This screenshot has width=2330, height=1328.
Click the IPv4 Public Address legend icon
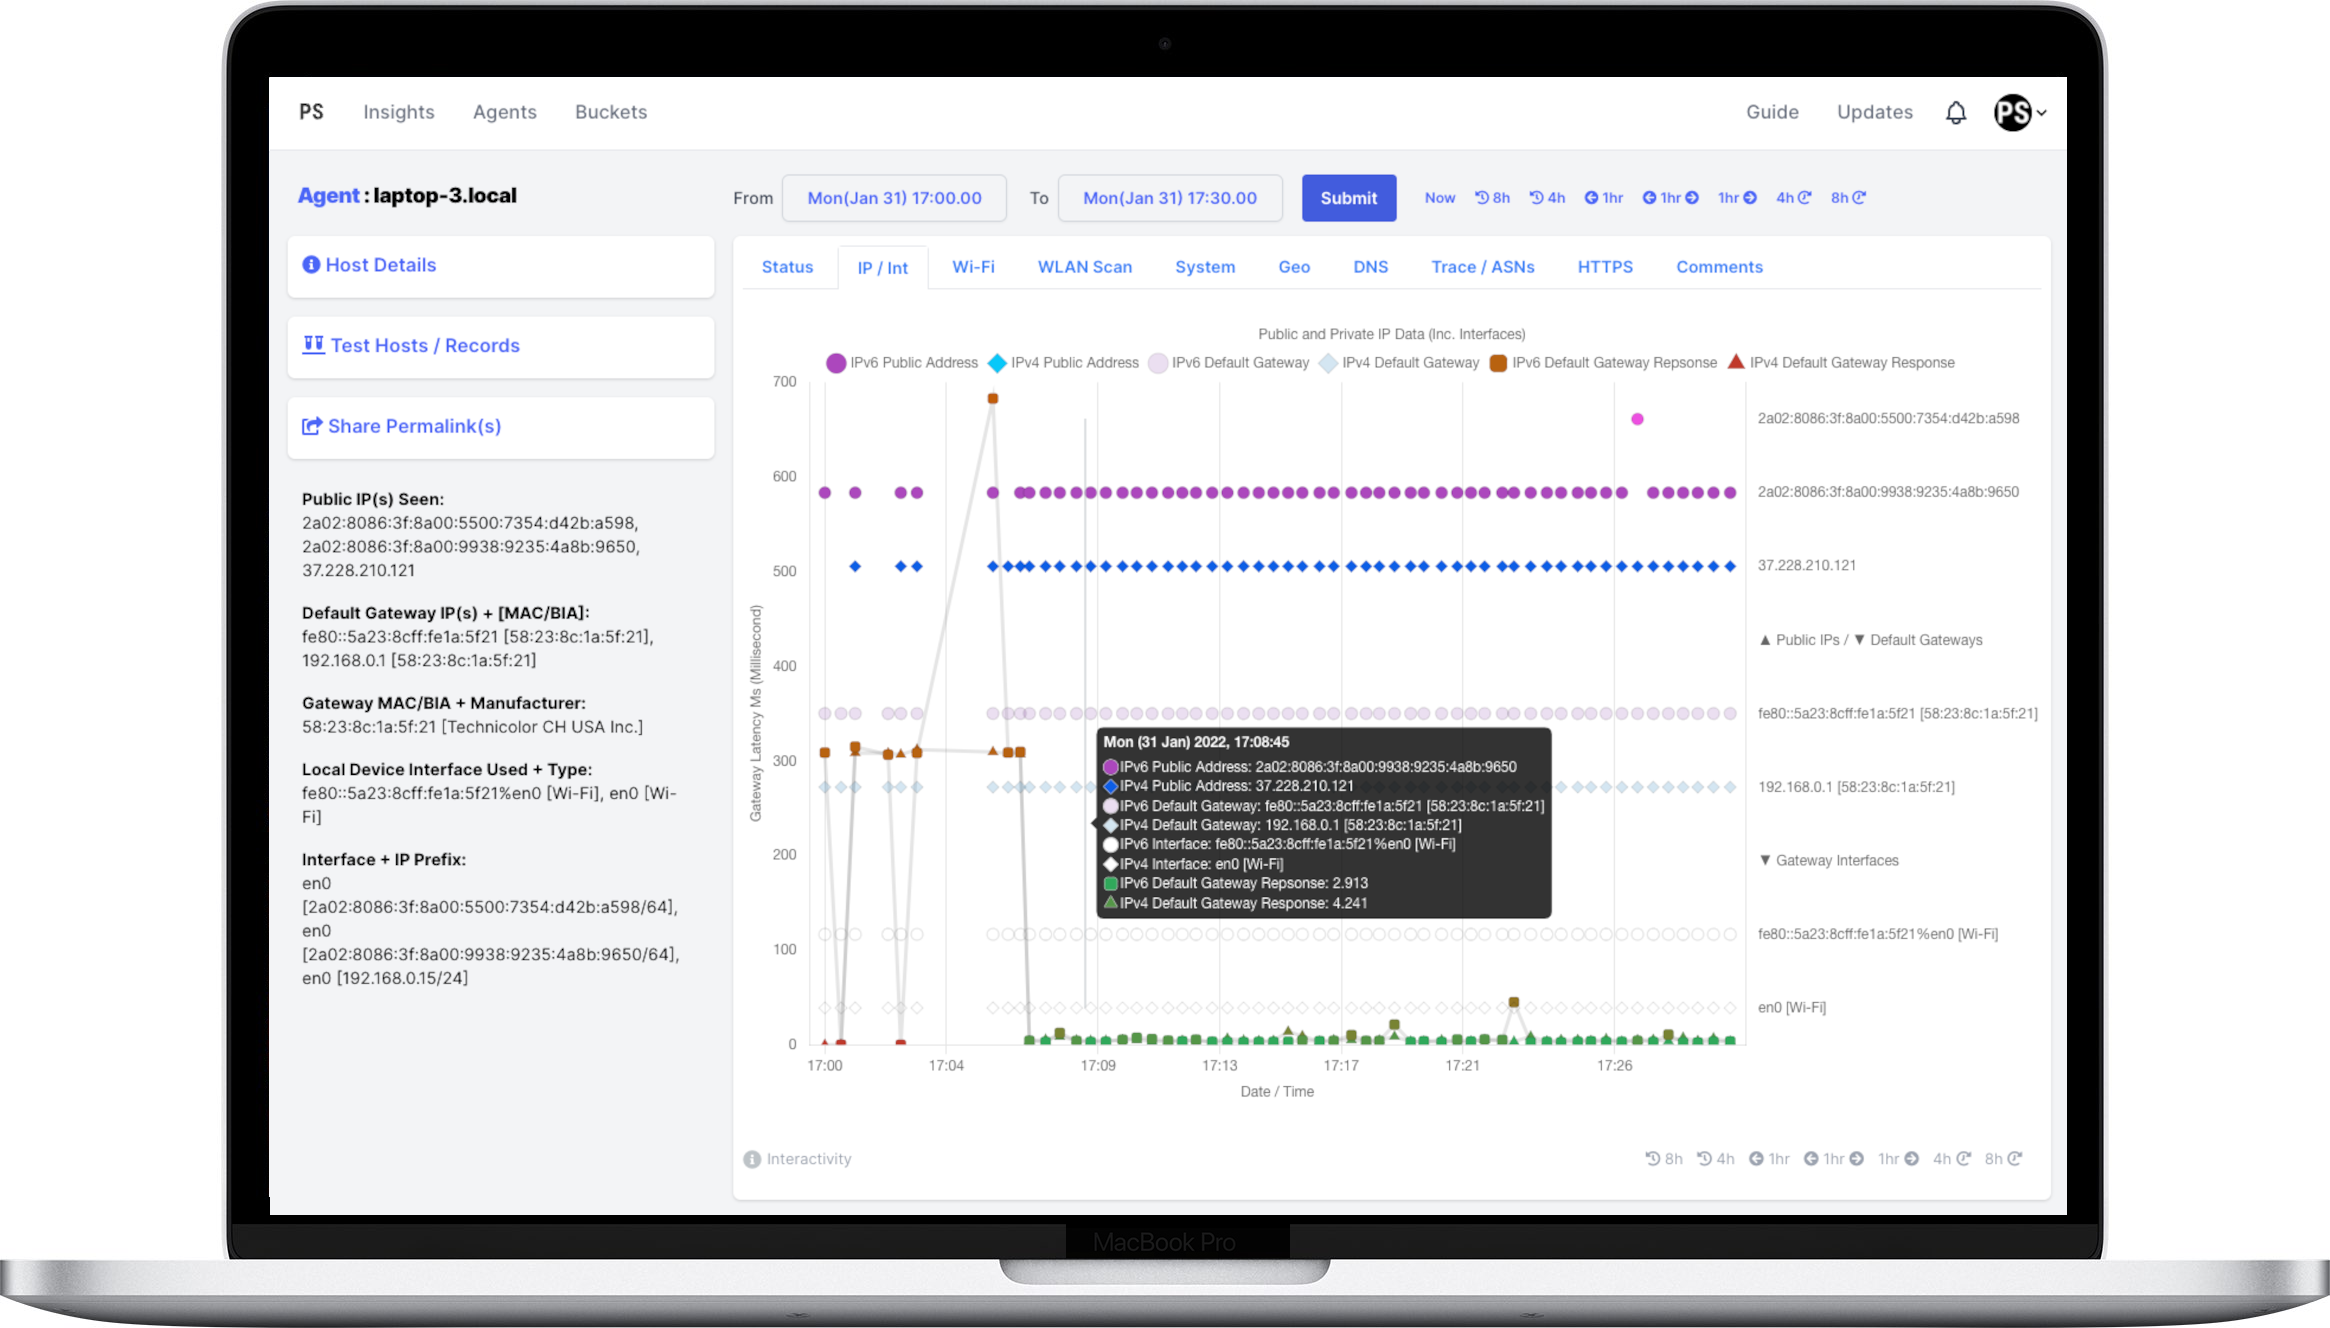(997, 362)
